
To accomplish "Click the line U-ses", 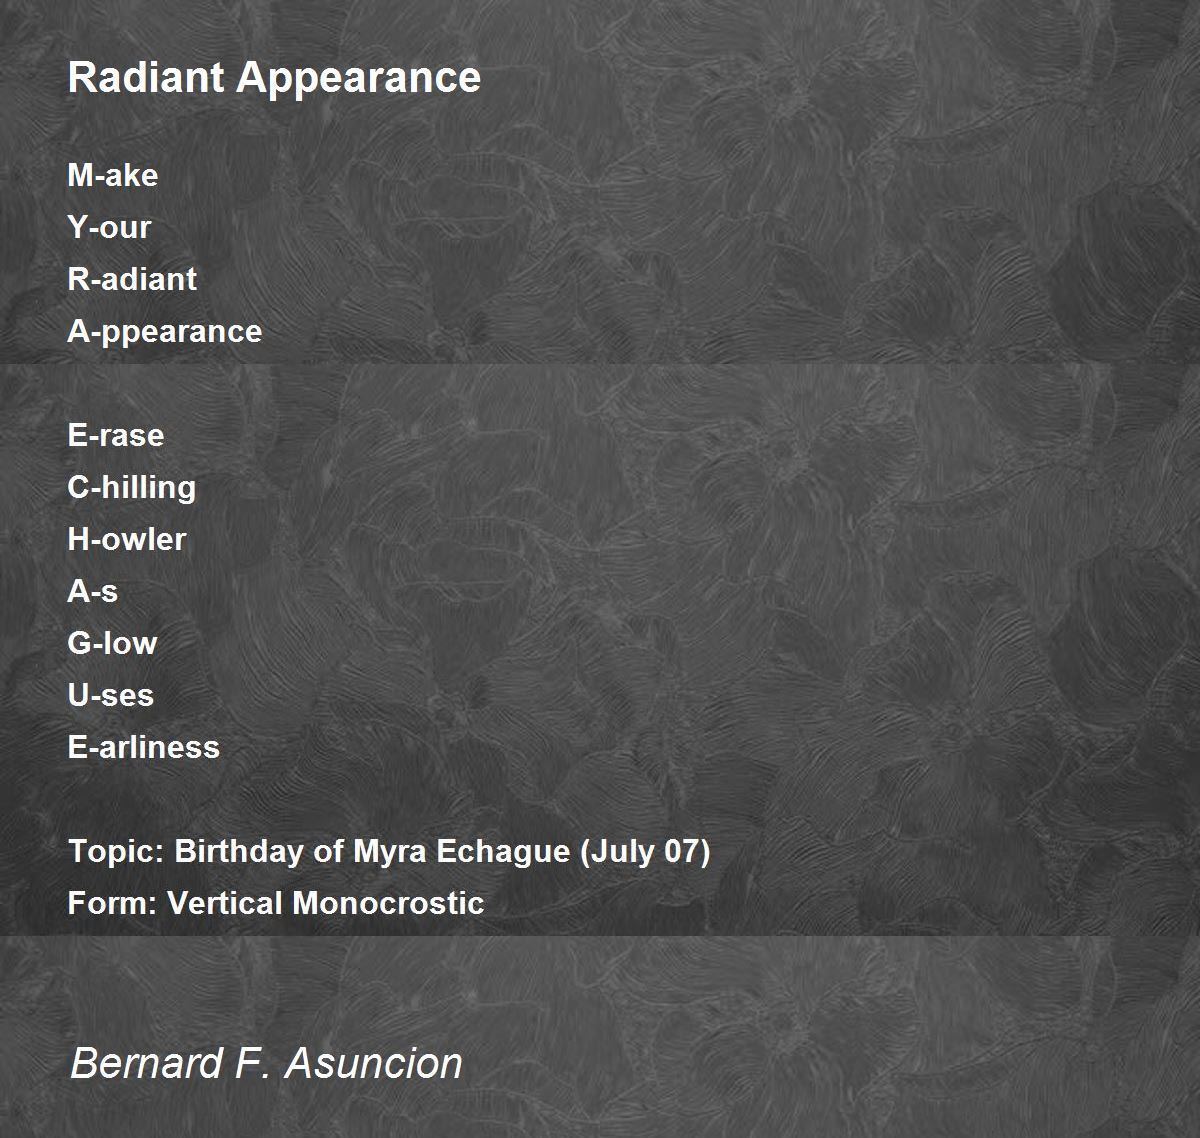I will click(110, 695).
